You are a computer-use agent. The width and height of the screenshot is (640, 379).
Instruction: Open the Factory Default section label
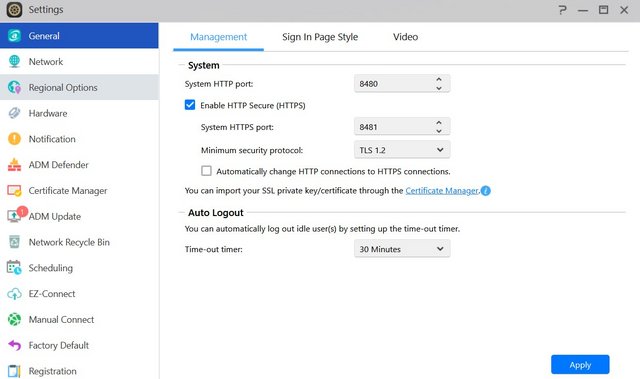tap(58, 345)
